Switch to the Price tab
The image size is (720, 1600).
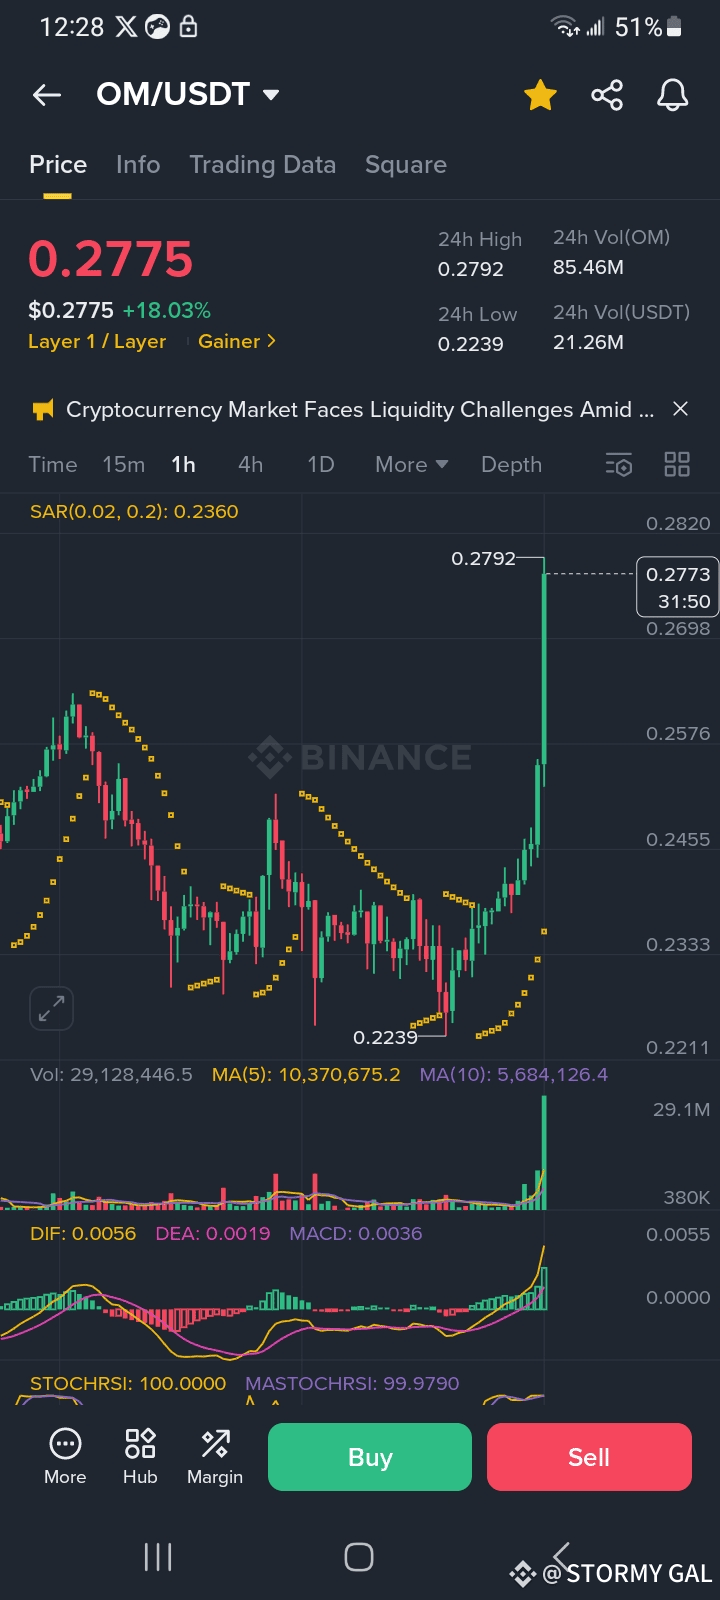58,164
